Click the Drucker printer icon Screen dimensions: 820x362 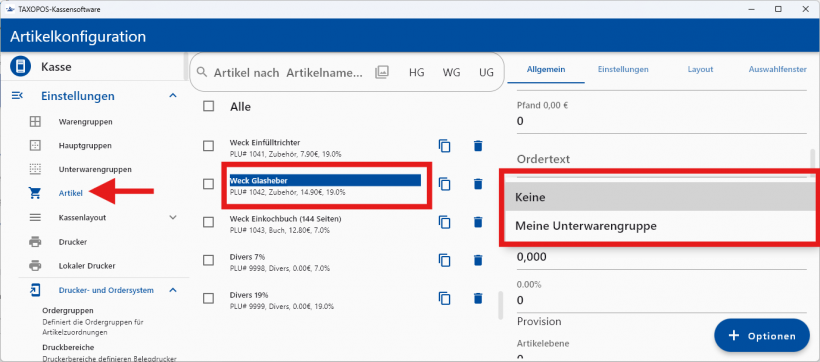pyautogui.click(x=35, y=242)
